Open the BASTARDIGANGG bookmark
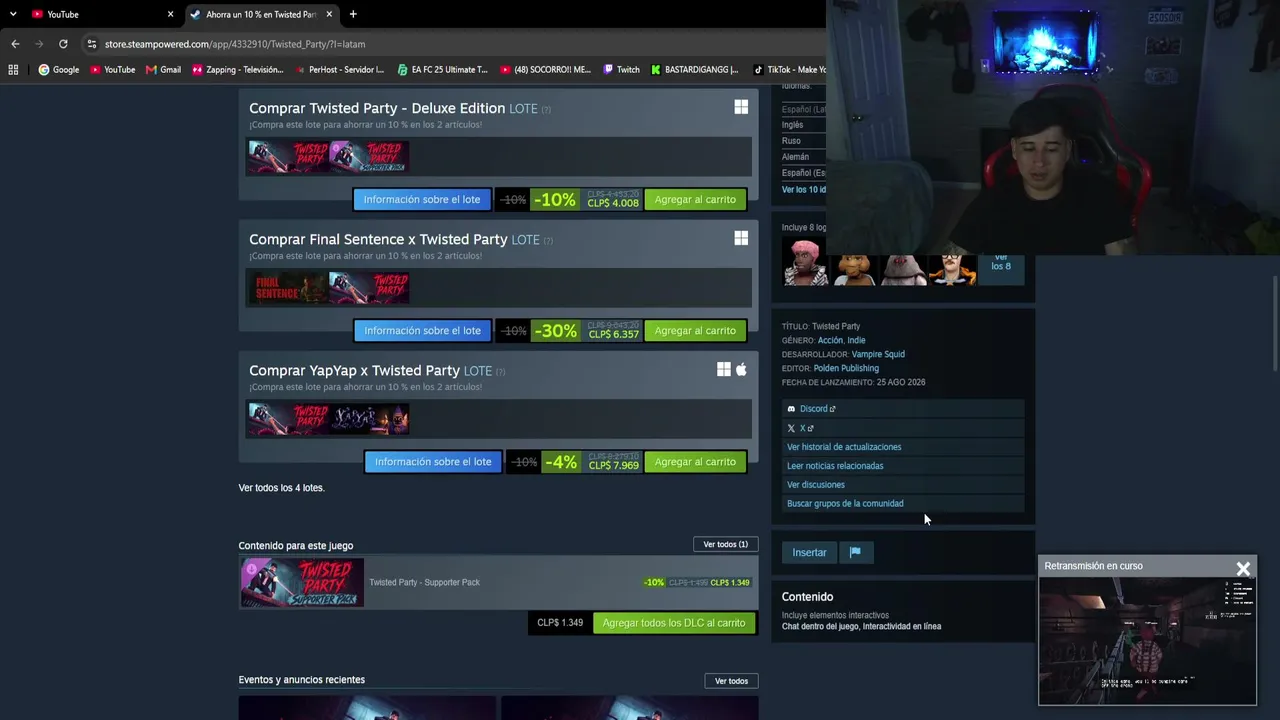This screenshot has height=720, width=1280. tap(694, 70)
